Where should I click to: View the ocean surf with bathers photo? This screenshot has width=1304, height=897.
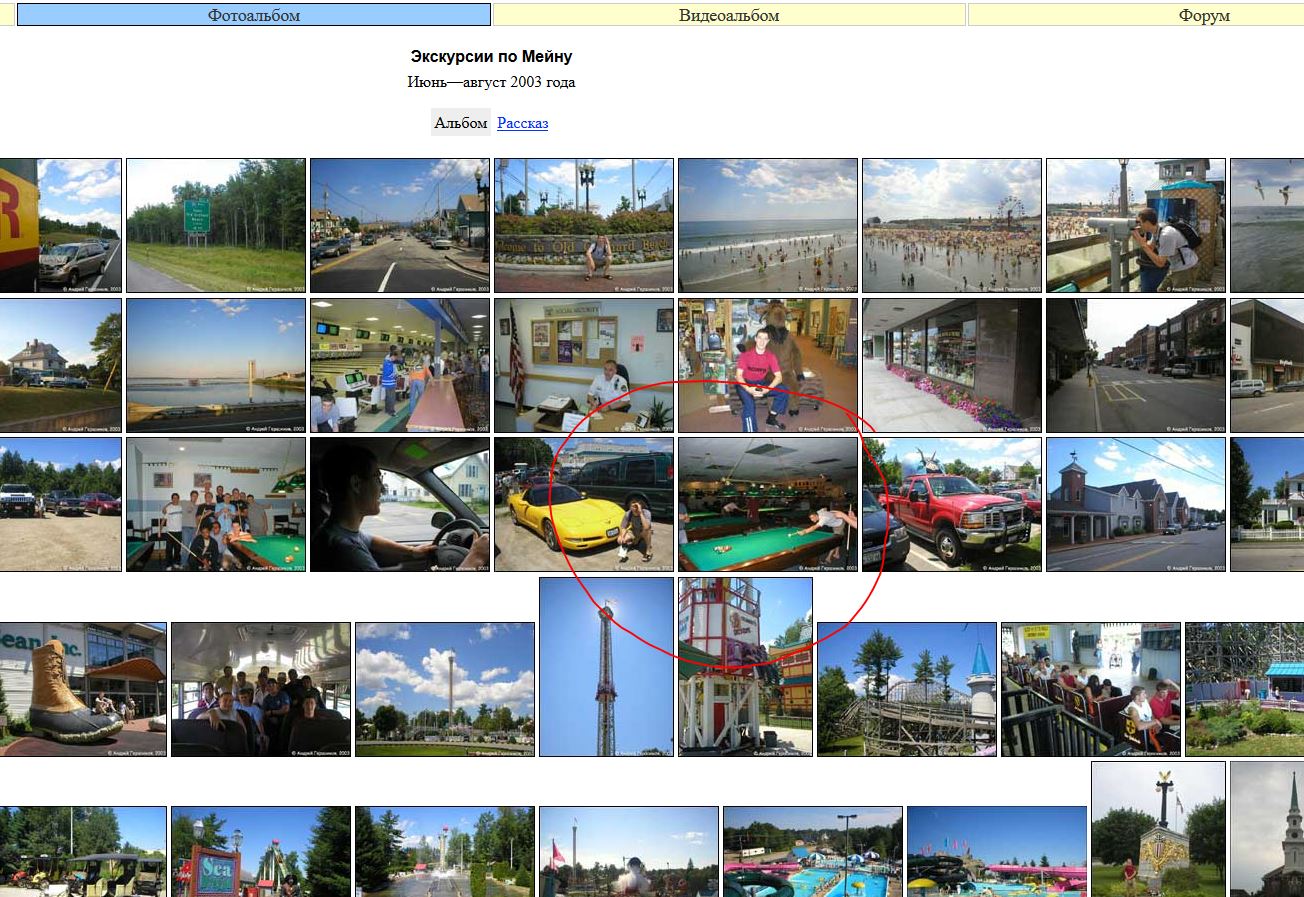point(768,225)
